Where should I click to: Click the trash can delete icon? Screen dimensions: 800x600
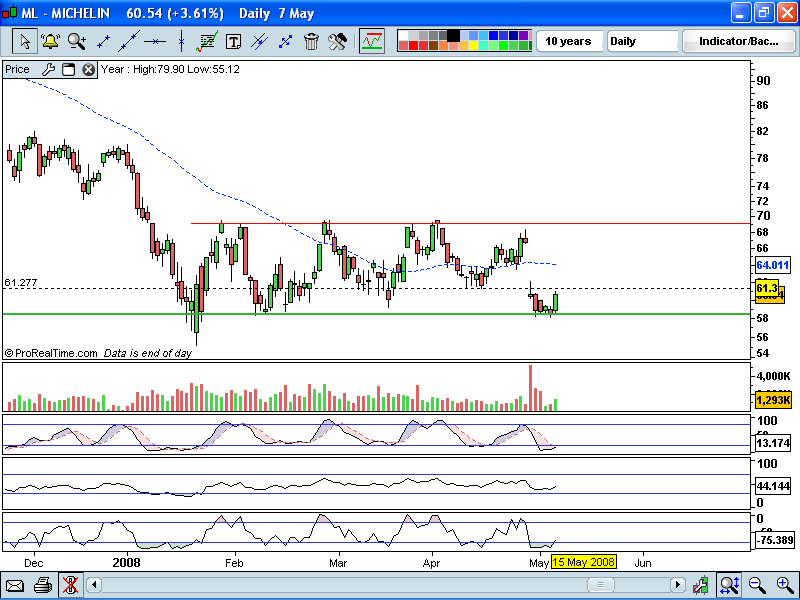[311, 41]
